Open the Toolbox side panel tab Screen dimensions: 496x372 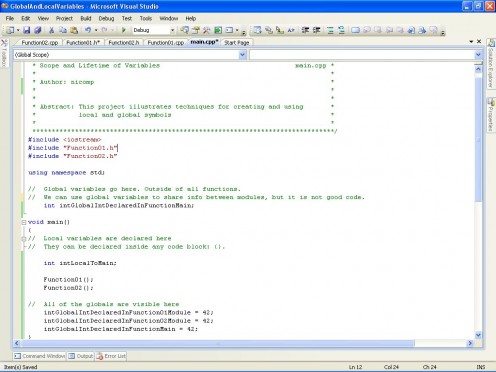click(x=4, y=52)
